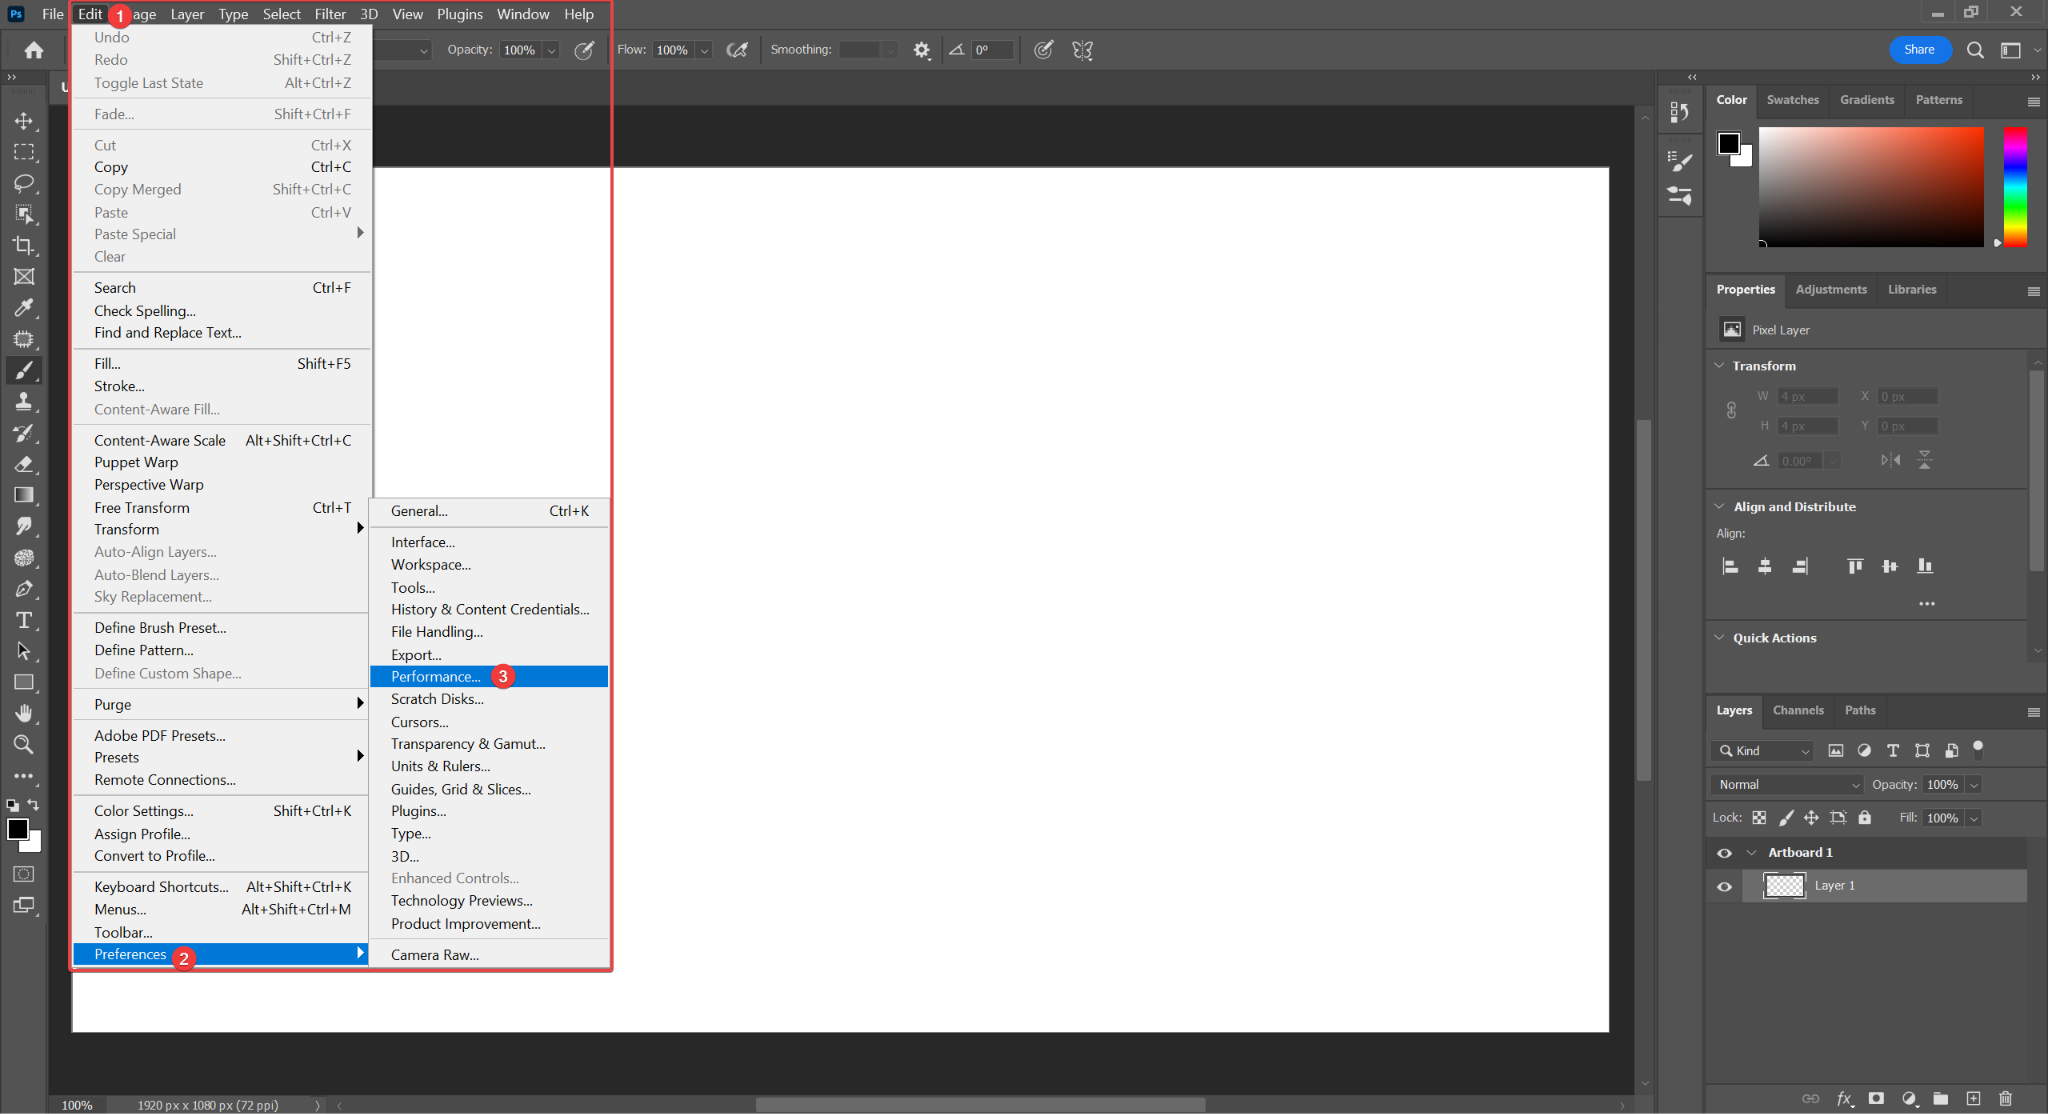2048x1114 pixels.
Task: Select the Brush tool in toolbar
Action: click(x=23, y=370)
